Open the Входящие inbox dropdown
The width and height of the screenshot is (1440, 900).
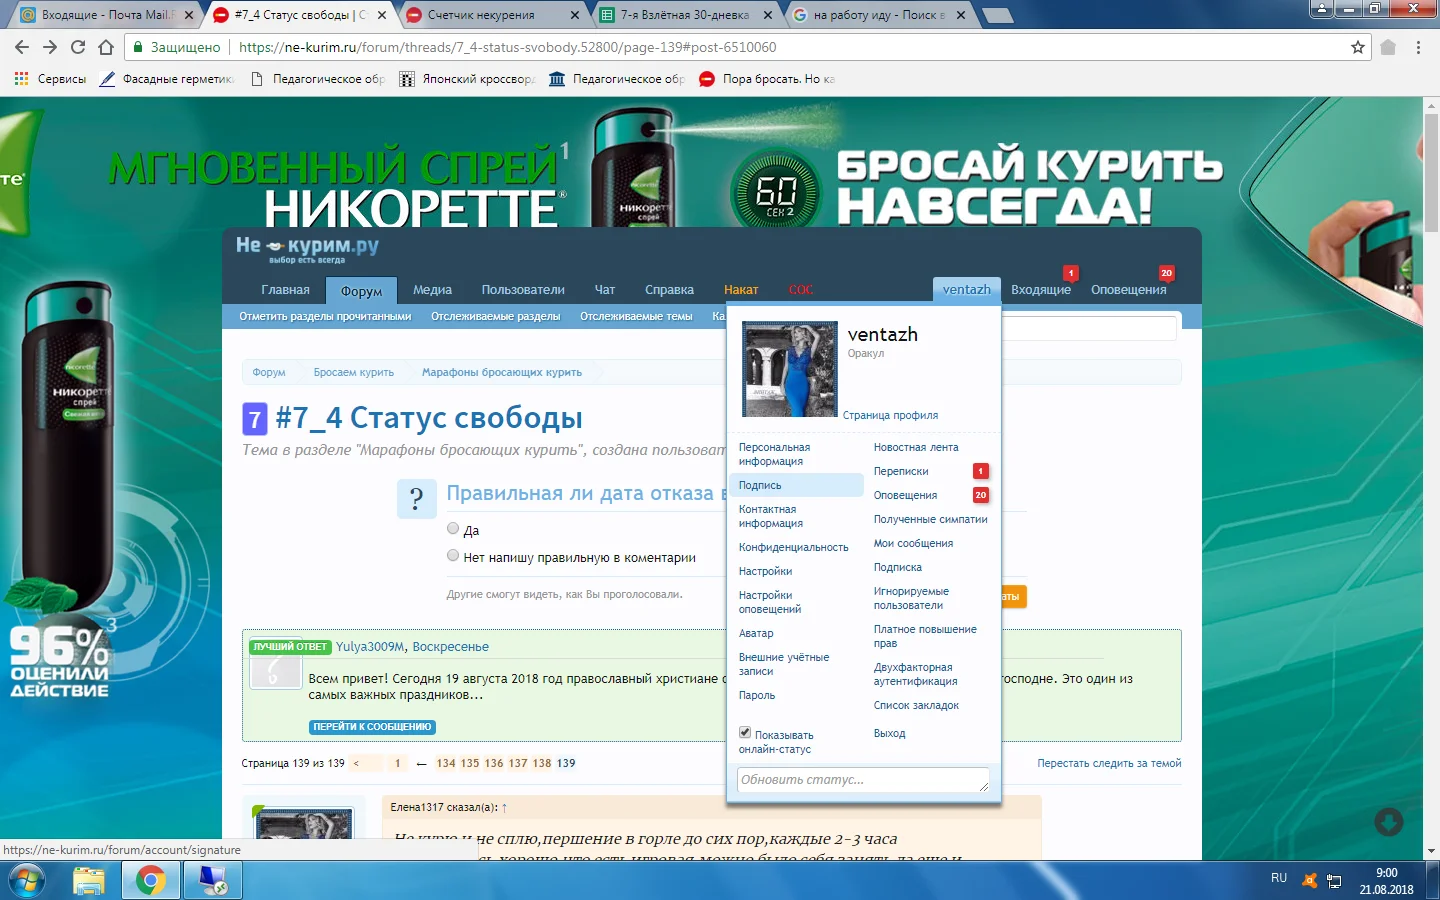click(1040, 289)
